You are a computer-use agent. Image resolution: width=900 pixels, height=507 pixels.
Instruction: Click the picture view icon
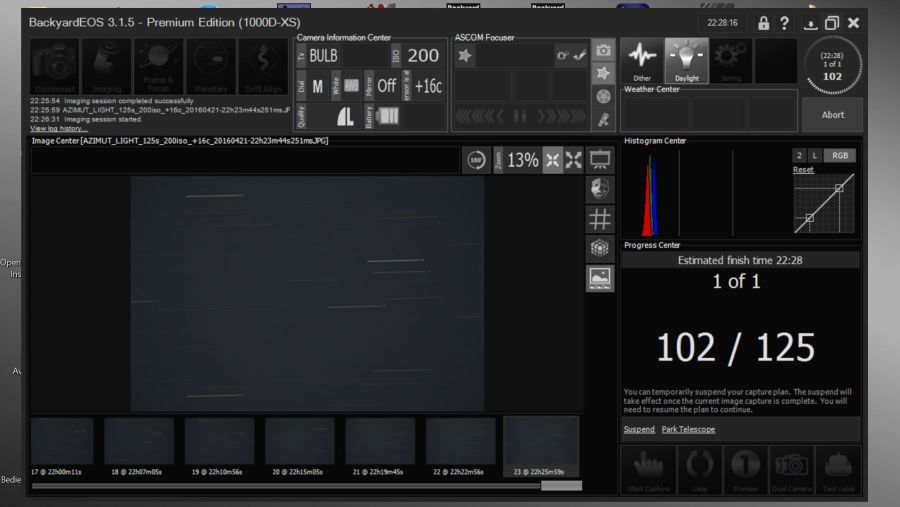[x=600, y=279]
